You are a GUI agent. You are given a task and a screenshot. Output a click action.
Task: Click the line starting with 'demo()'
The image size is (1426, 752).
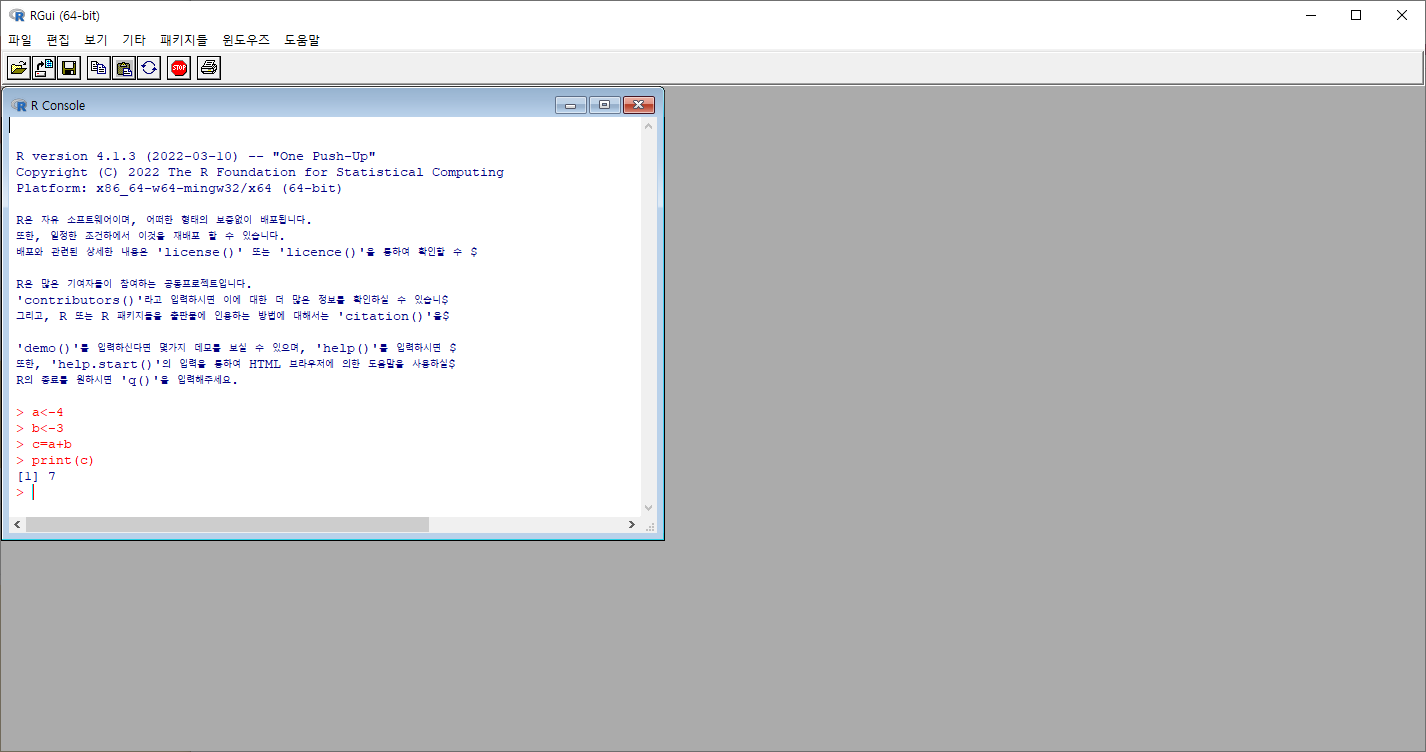236,348
